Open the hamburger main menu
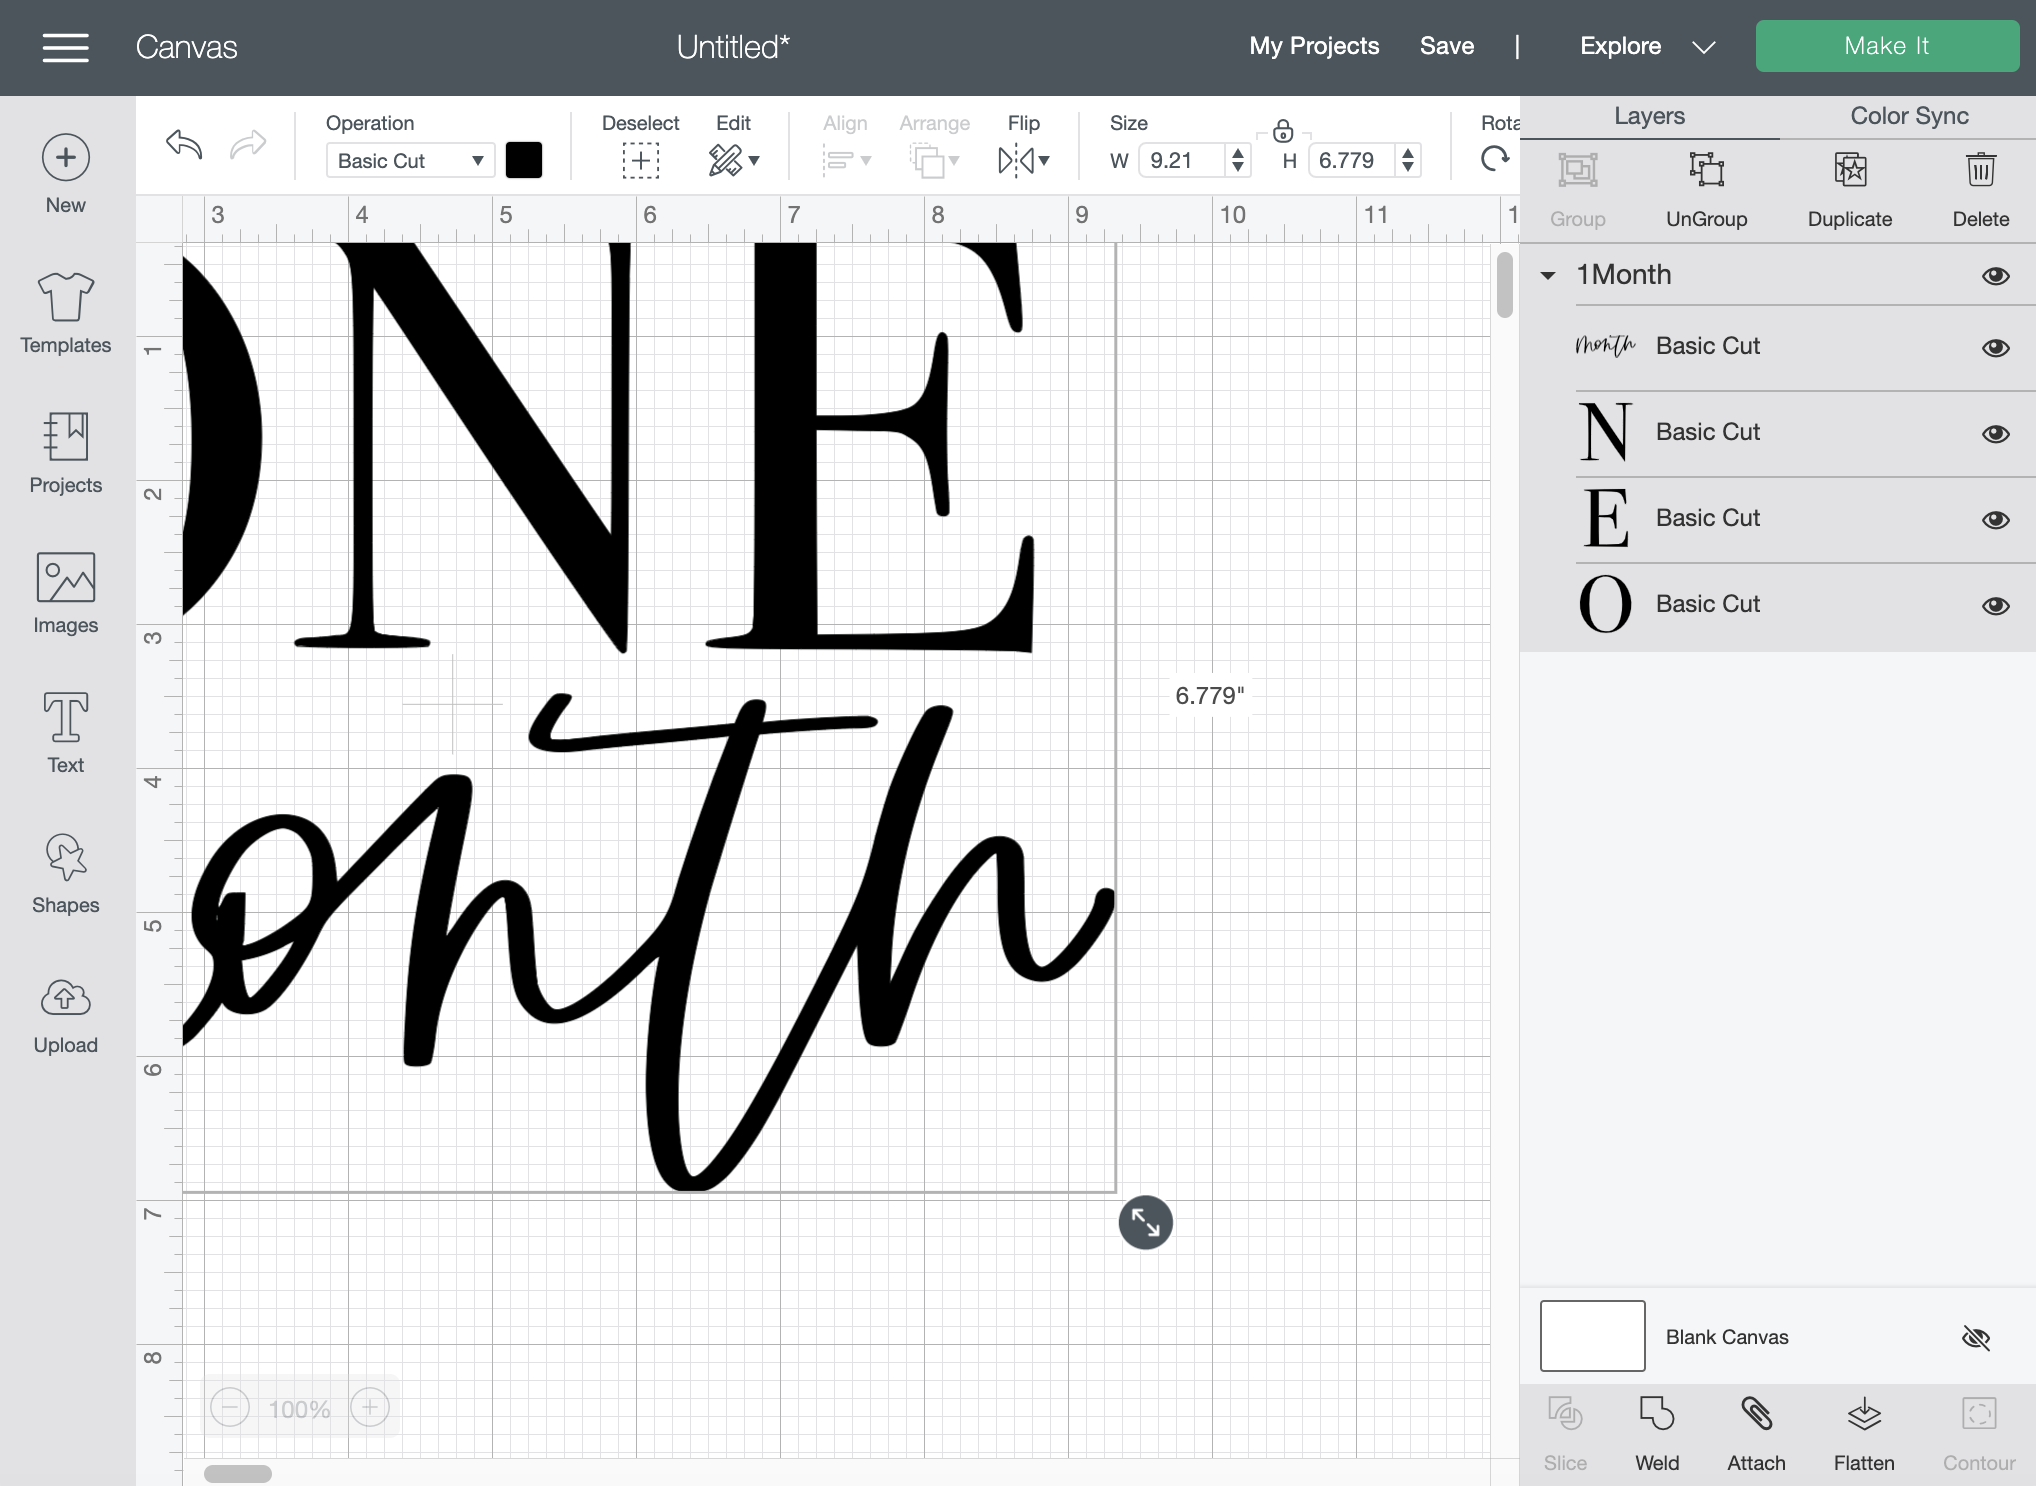The height and width of the screenshot is (1486, 2036). coord(66,47)
